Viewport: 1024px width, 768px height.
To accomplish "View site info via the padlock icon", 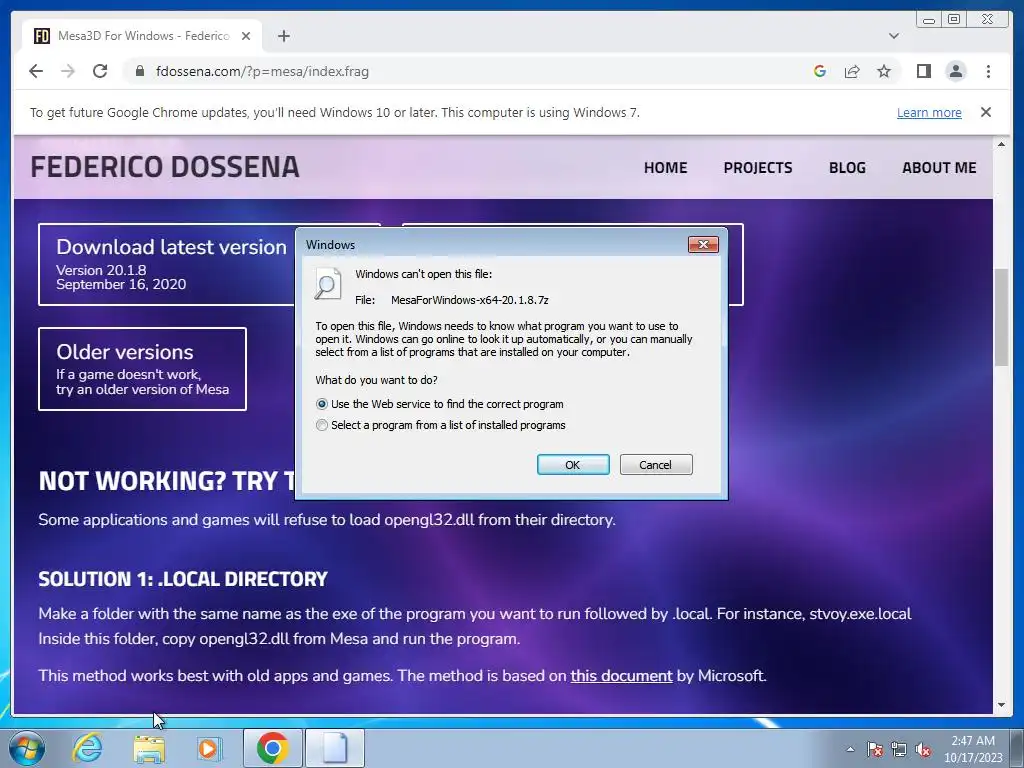I will (139, 71).
